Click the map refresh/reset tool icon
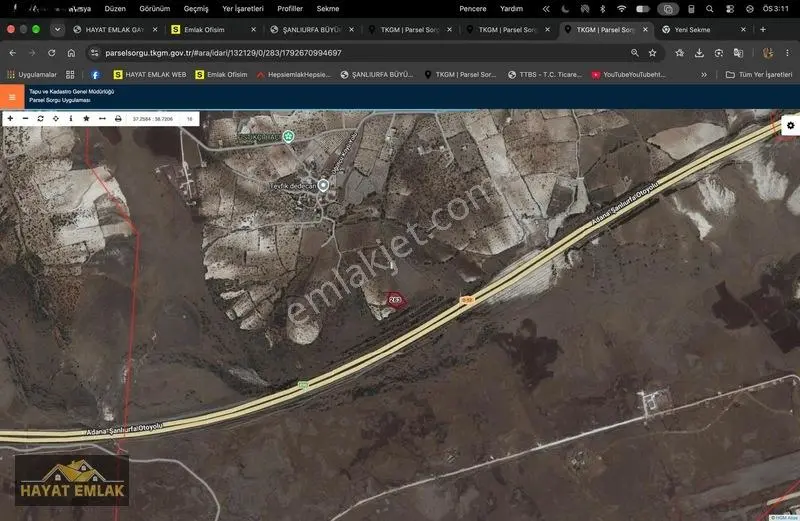The width and height of the screenshot is (800, 521). 40,118
